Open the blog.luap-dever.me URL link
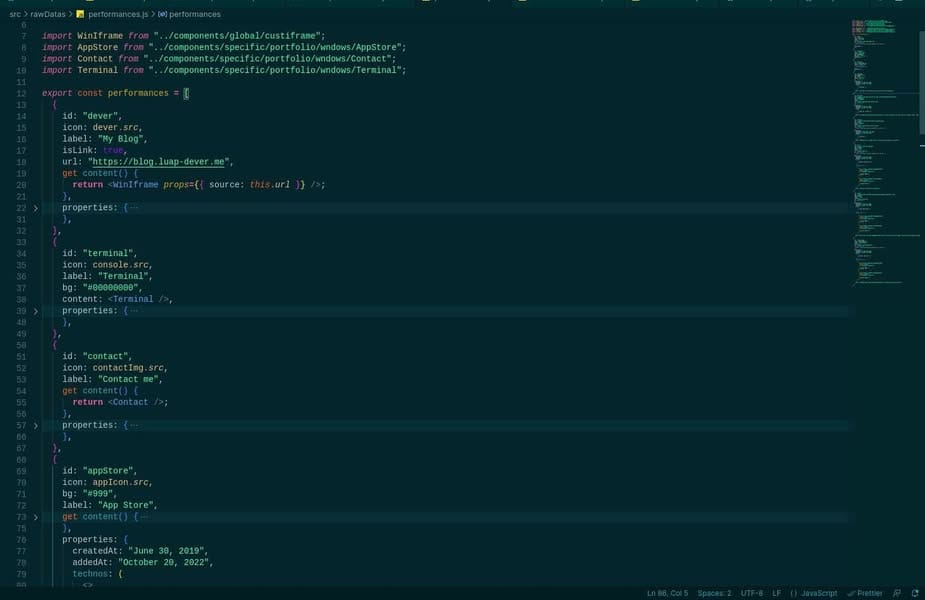The width and height of the screenshot is (925, 600). click(159, 162)
